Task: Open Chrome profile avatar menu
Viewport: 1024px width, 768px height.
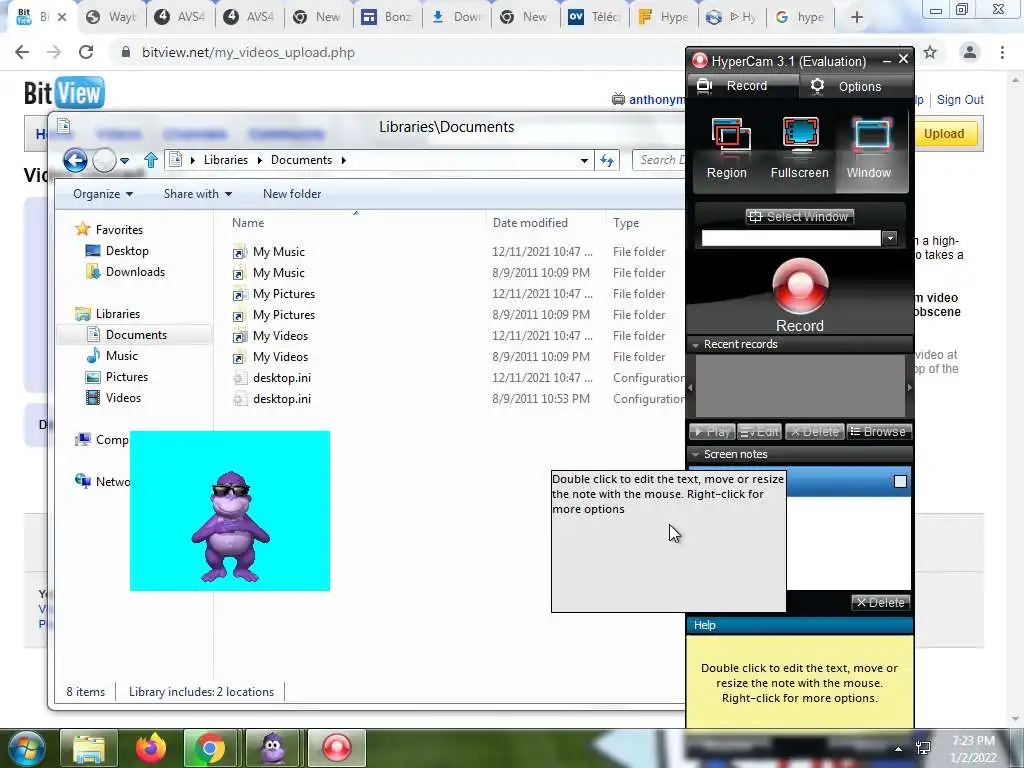Action: click(970, 52)
